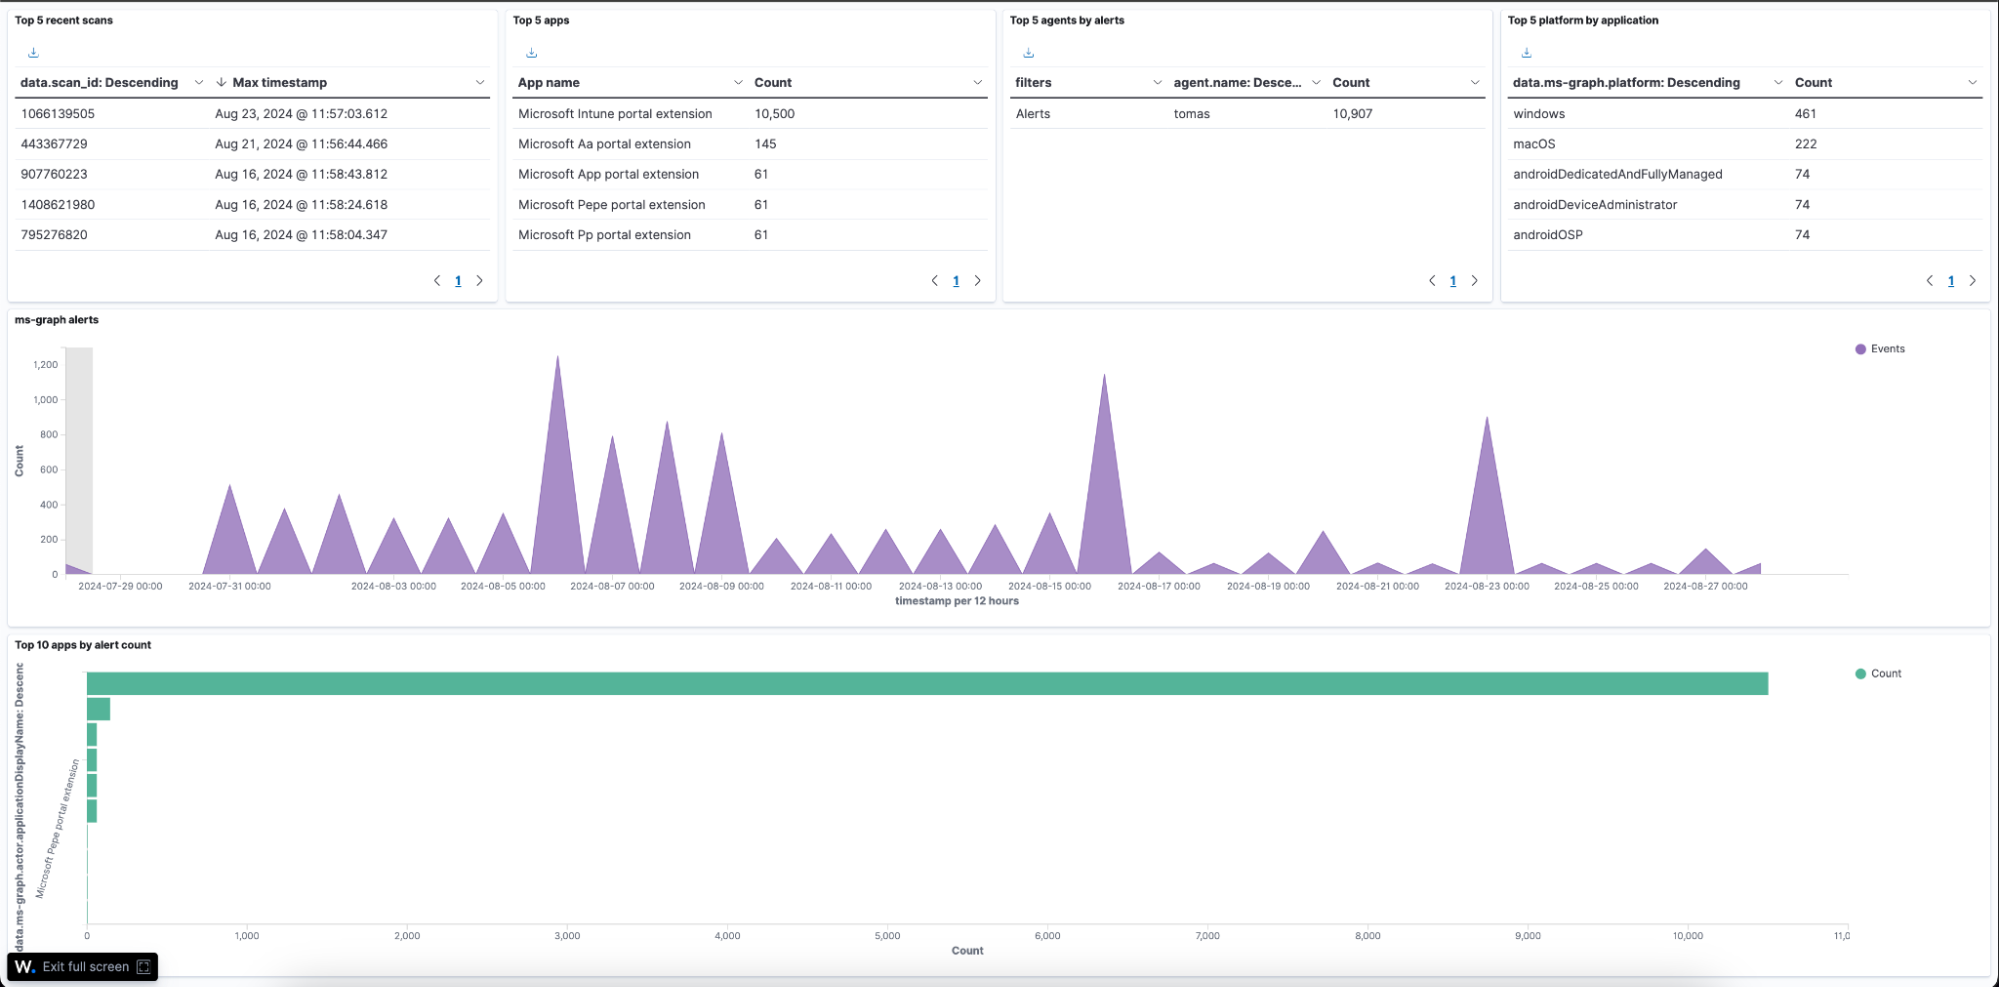Click the Microsoft Intune portal extension cell
The image size is (1999, 987).
click(615, 114)
